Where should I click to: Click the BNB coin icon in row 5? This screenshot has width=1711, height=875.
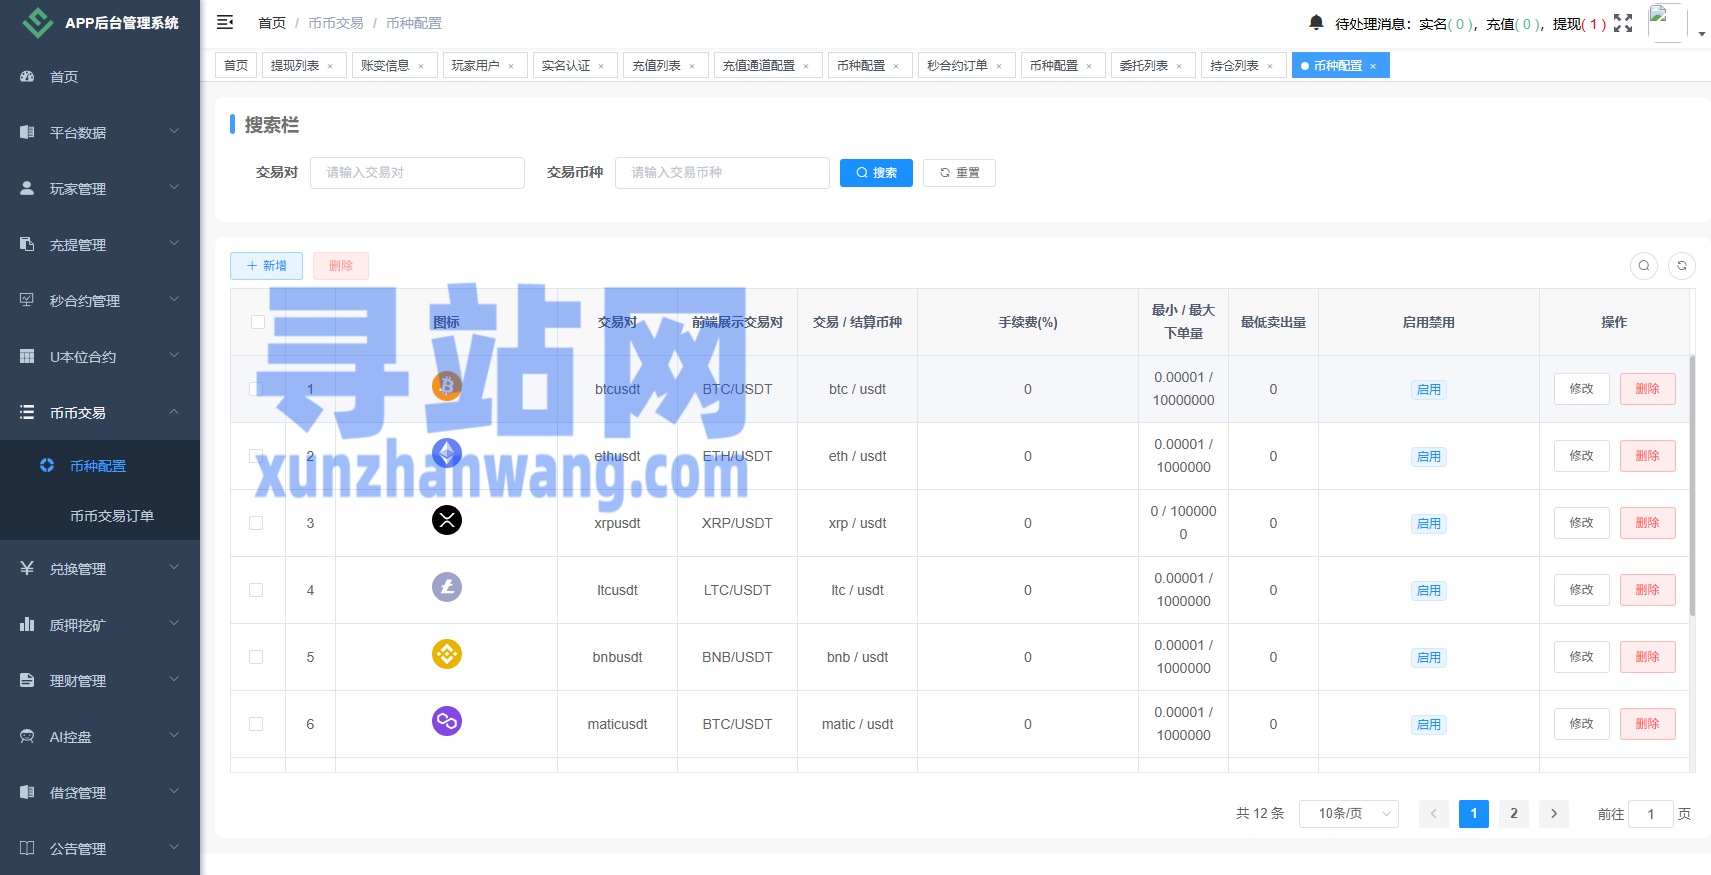coord(446,654)
